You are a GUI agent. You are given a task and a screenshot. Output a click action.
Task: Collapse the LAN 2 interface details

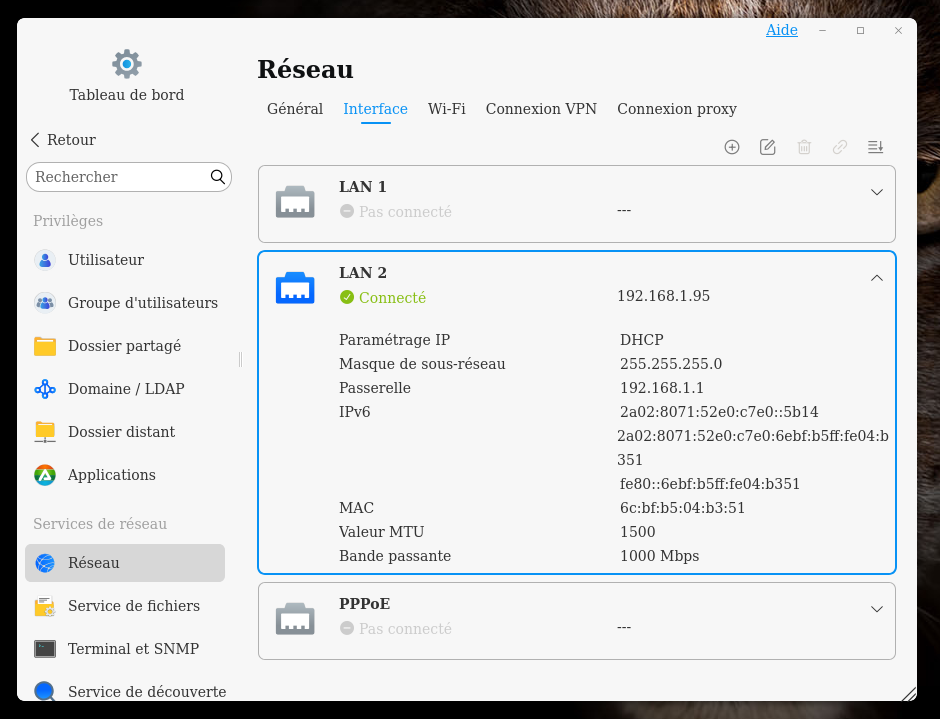point(877,278)
